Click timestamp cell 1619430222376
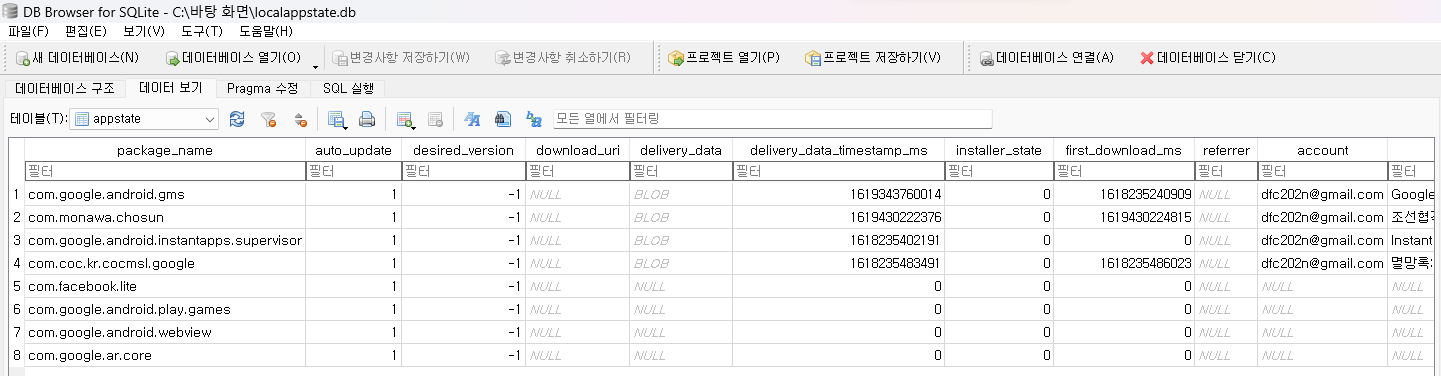The width and height of the screenshot is (1441, 376). (838, 217)
